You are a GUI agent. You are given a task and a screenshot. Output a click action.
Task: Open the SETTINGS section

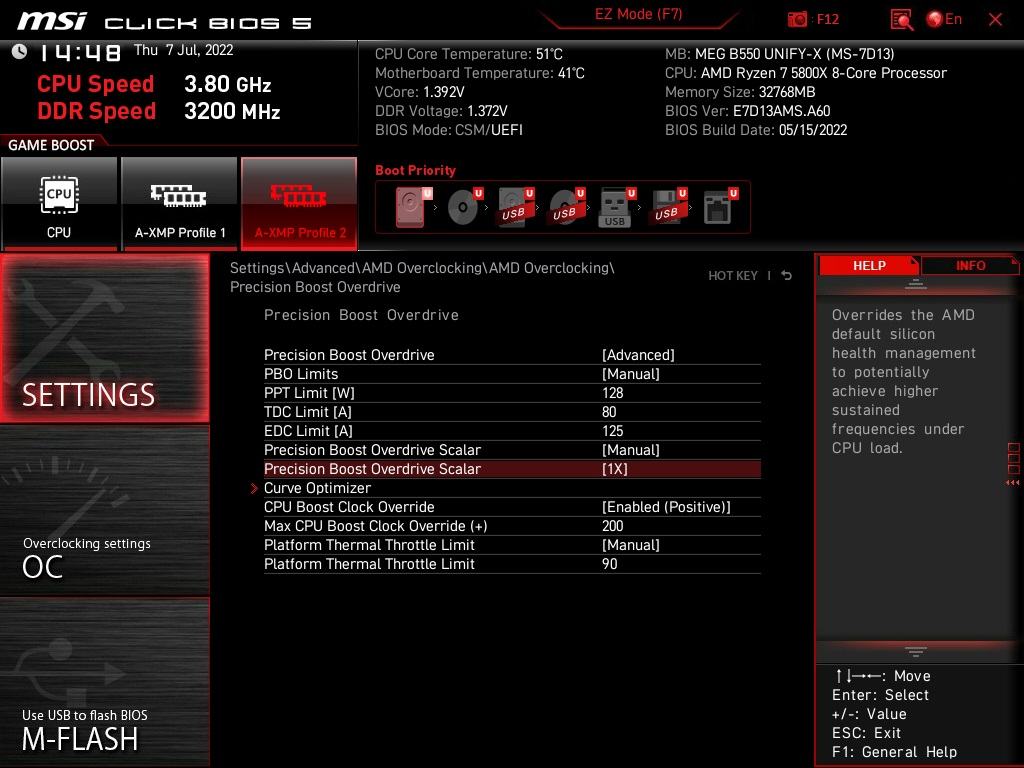coord(104,338)
